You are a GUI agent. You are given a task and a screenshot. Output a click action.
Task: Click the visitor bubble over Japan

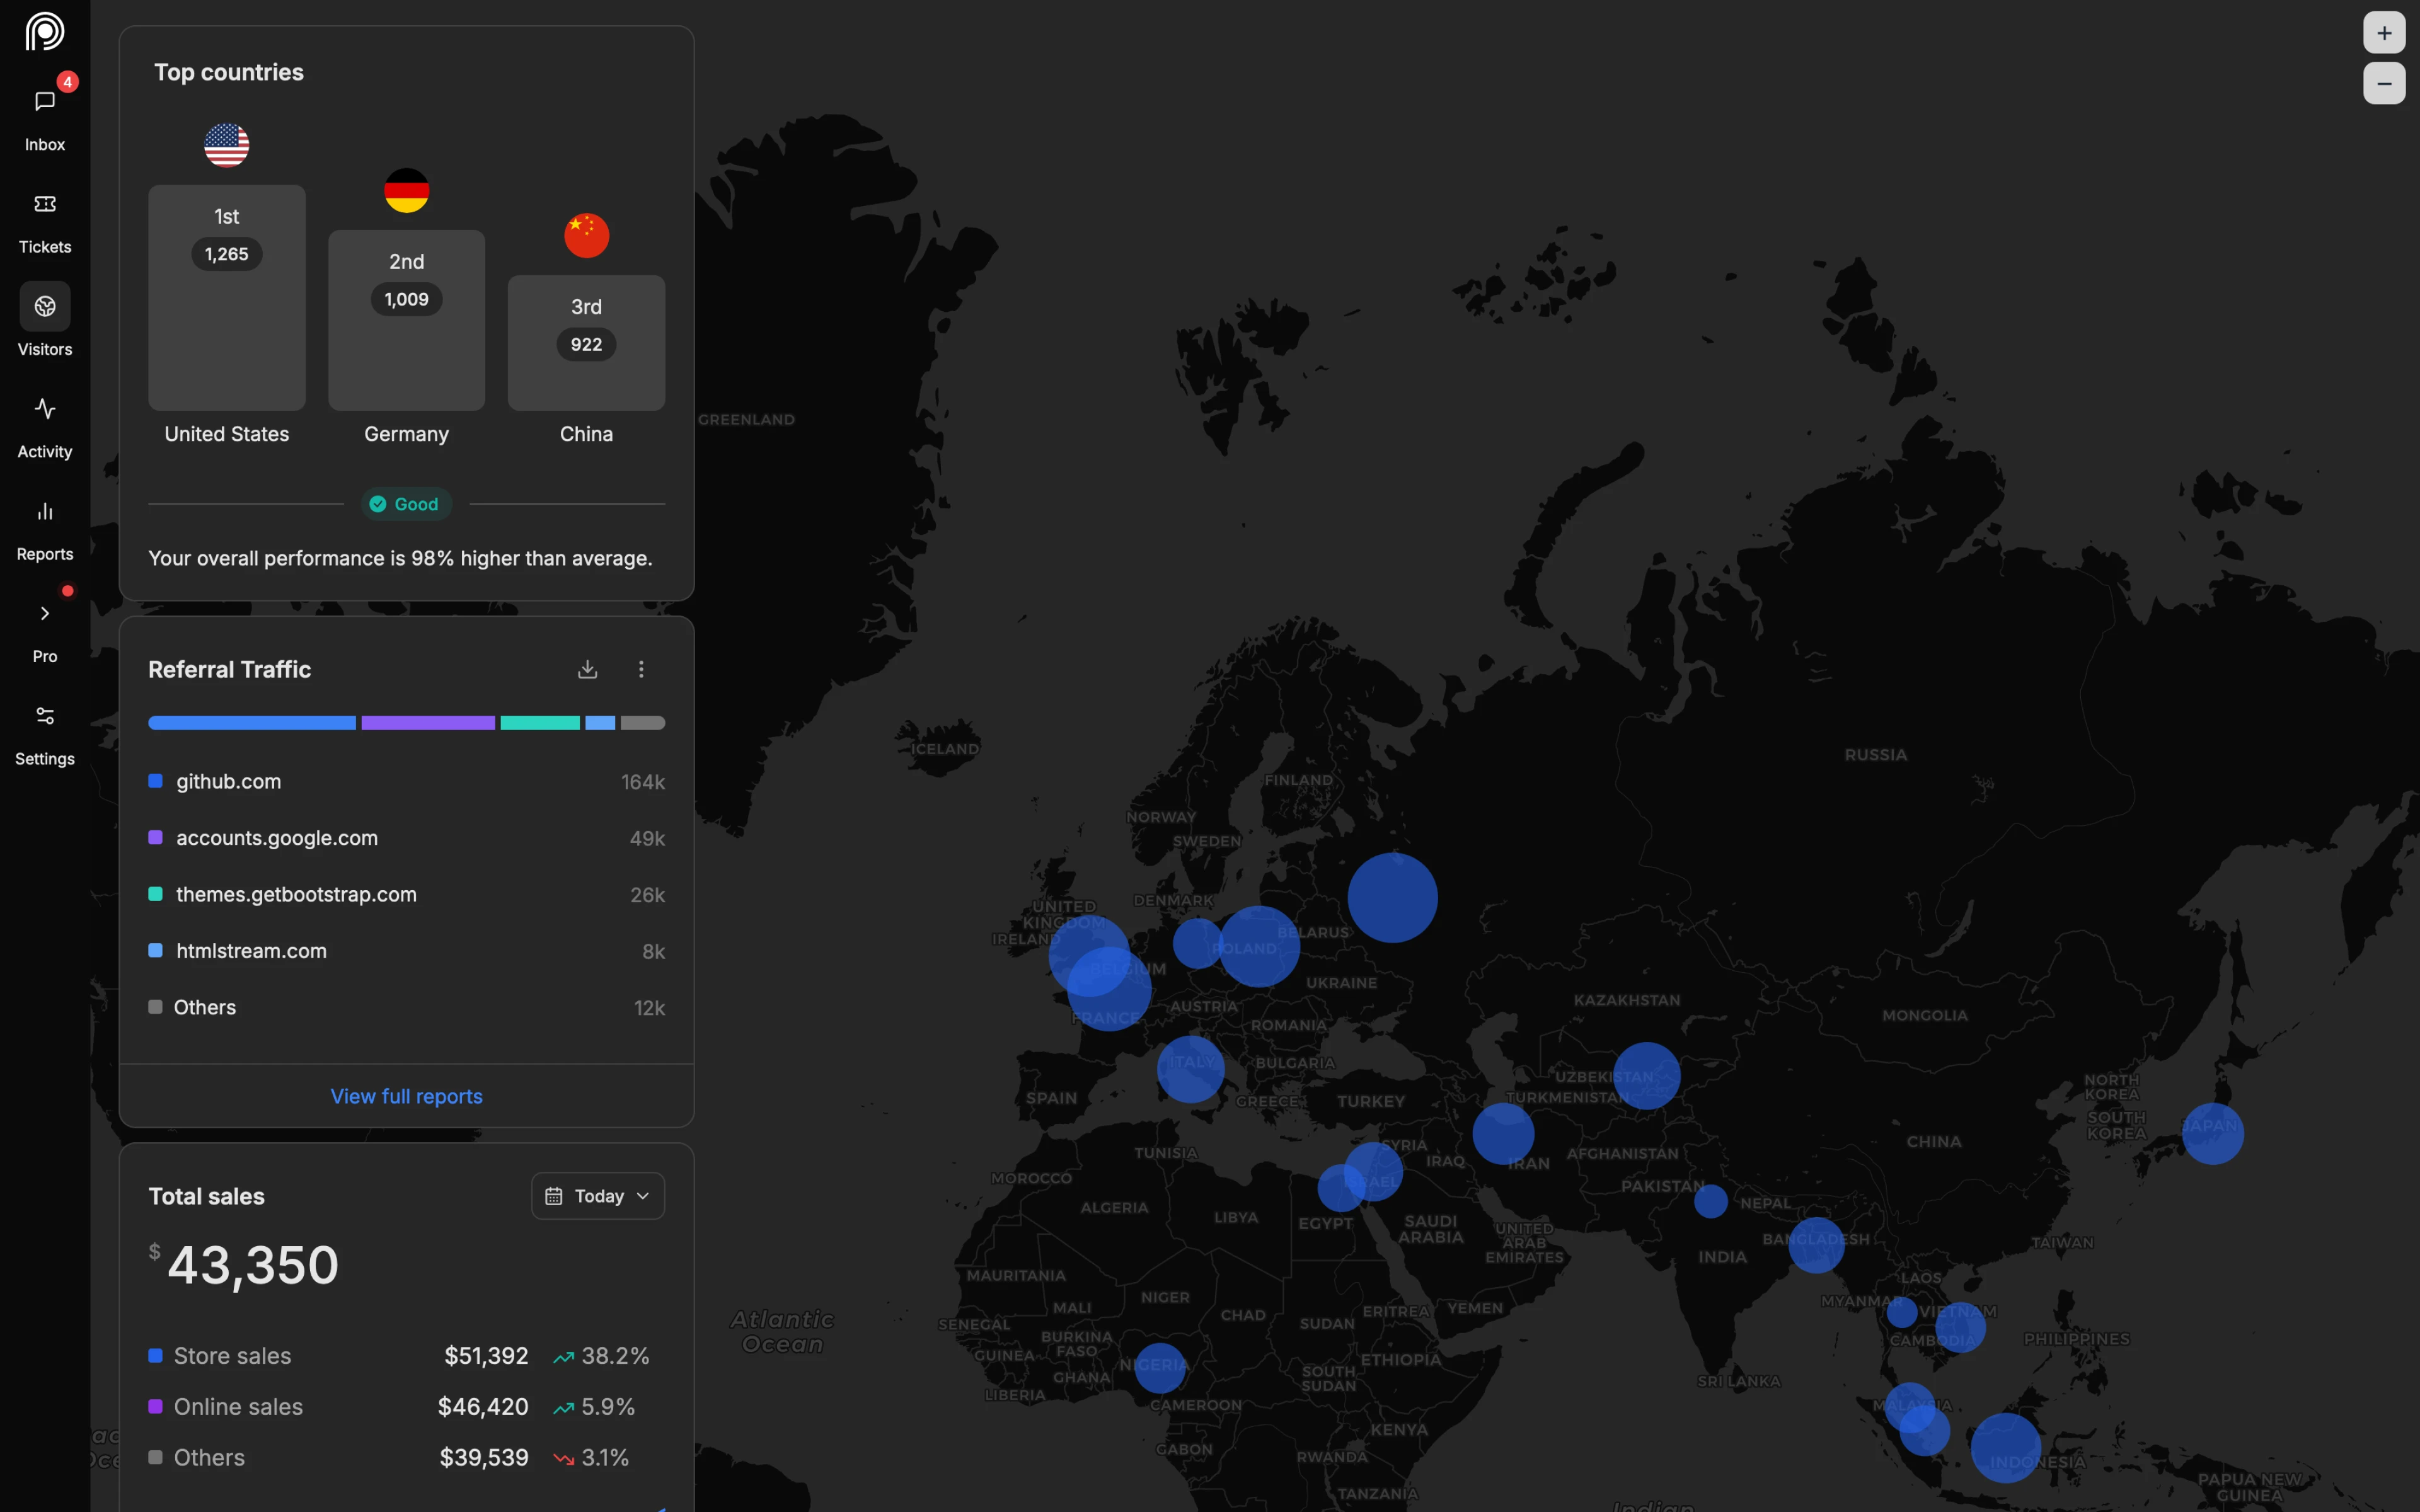coord(2212,1133)
